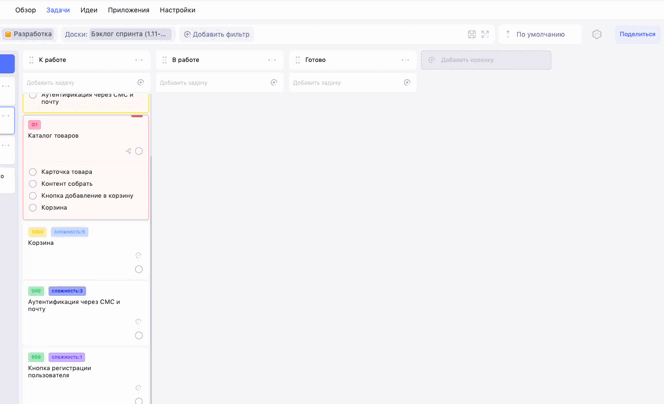This screenshot has width=664, height=404.
Task: Check off Кнопка добавление в корзину subtask
Action: [33, 196]
